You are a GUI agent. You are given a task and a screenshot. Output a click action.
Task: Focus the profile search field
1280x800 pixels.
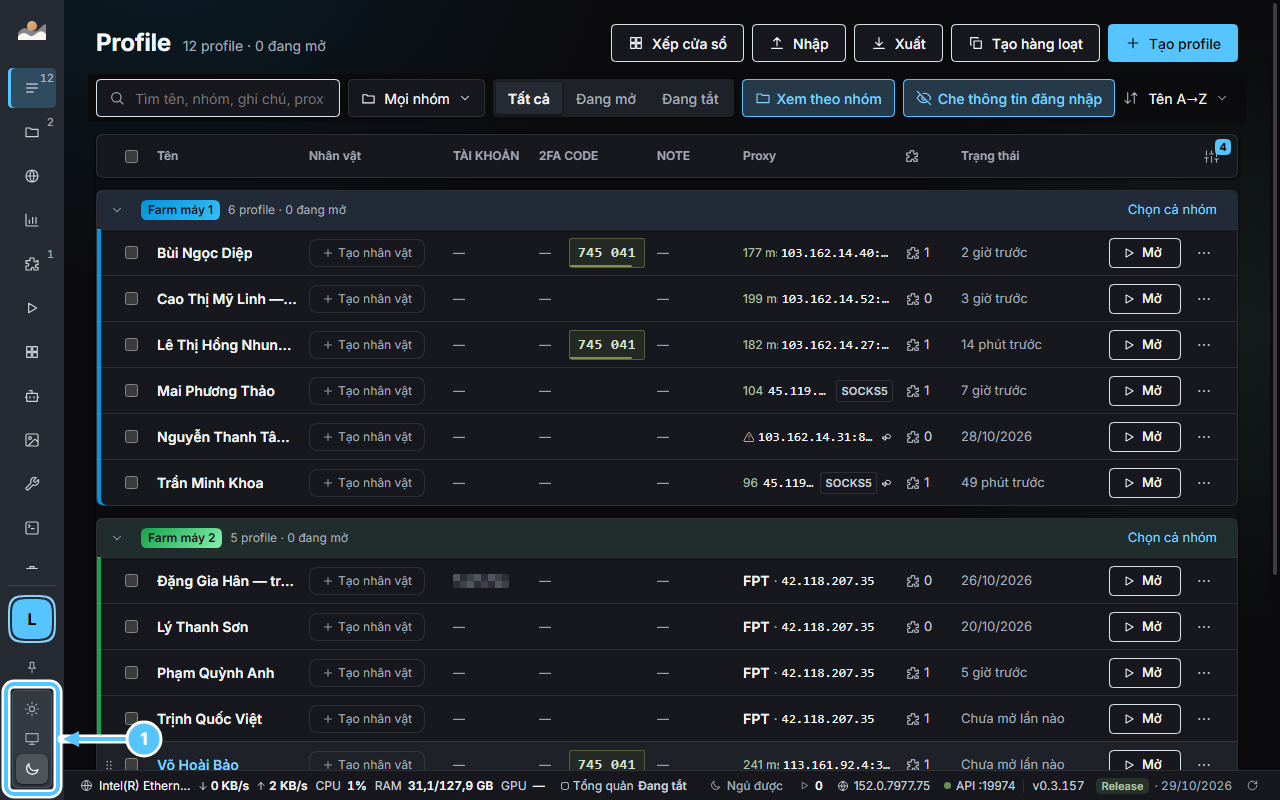click(x=218, y=98)
